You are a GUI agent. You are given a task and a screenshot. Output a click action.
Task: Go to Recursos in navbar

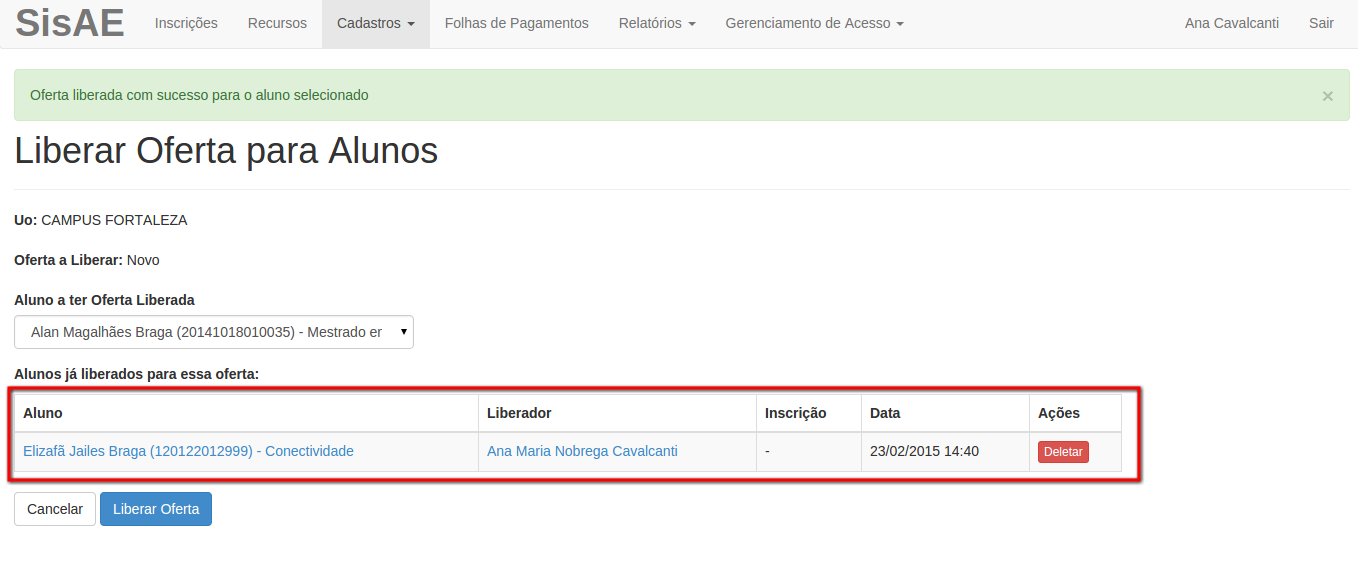pos(277,23)
